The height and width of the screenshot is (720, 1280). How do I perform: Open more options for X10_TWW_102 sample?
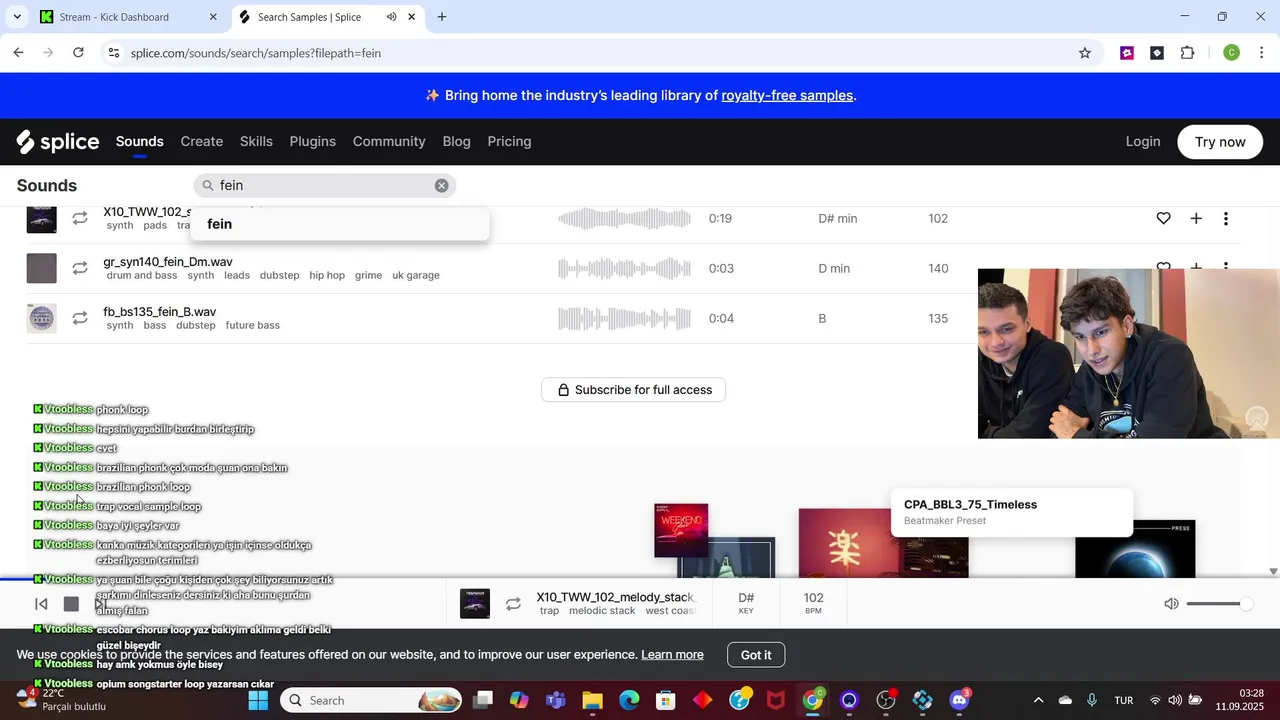click(1226, 218)
